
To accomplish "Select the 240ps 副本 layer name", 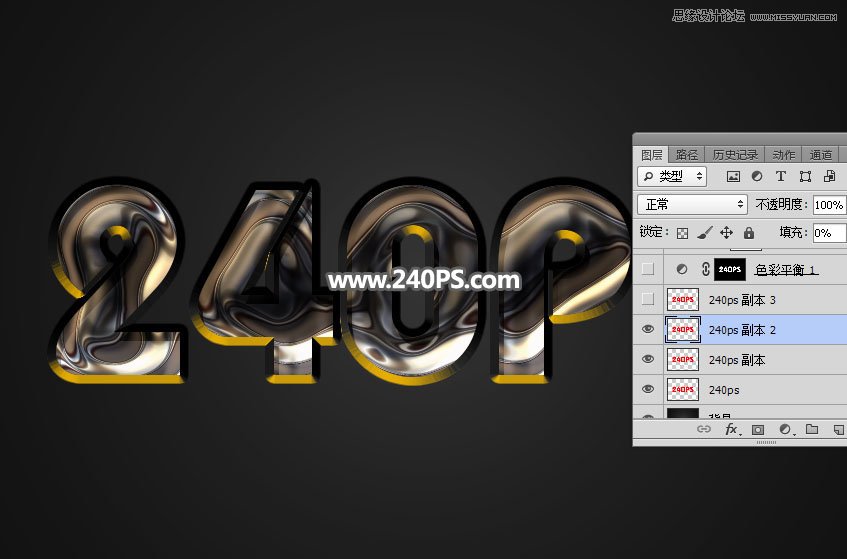I will (x=737, y=360).
